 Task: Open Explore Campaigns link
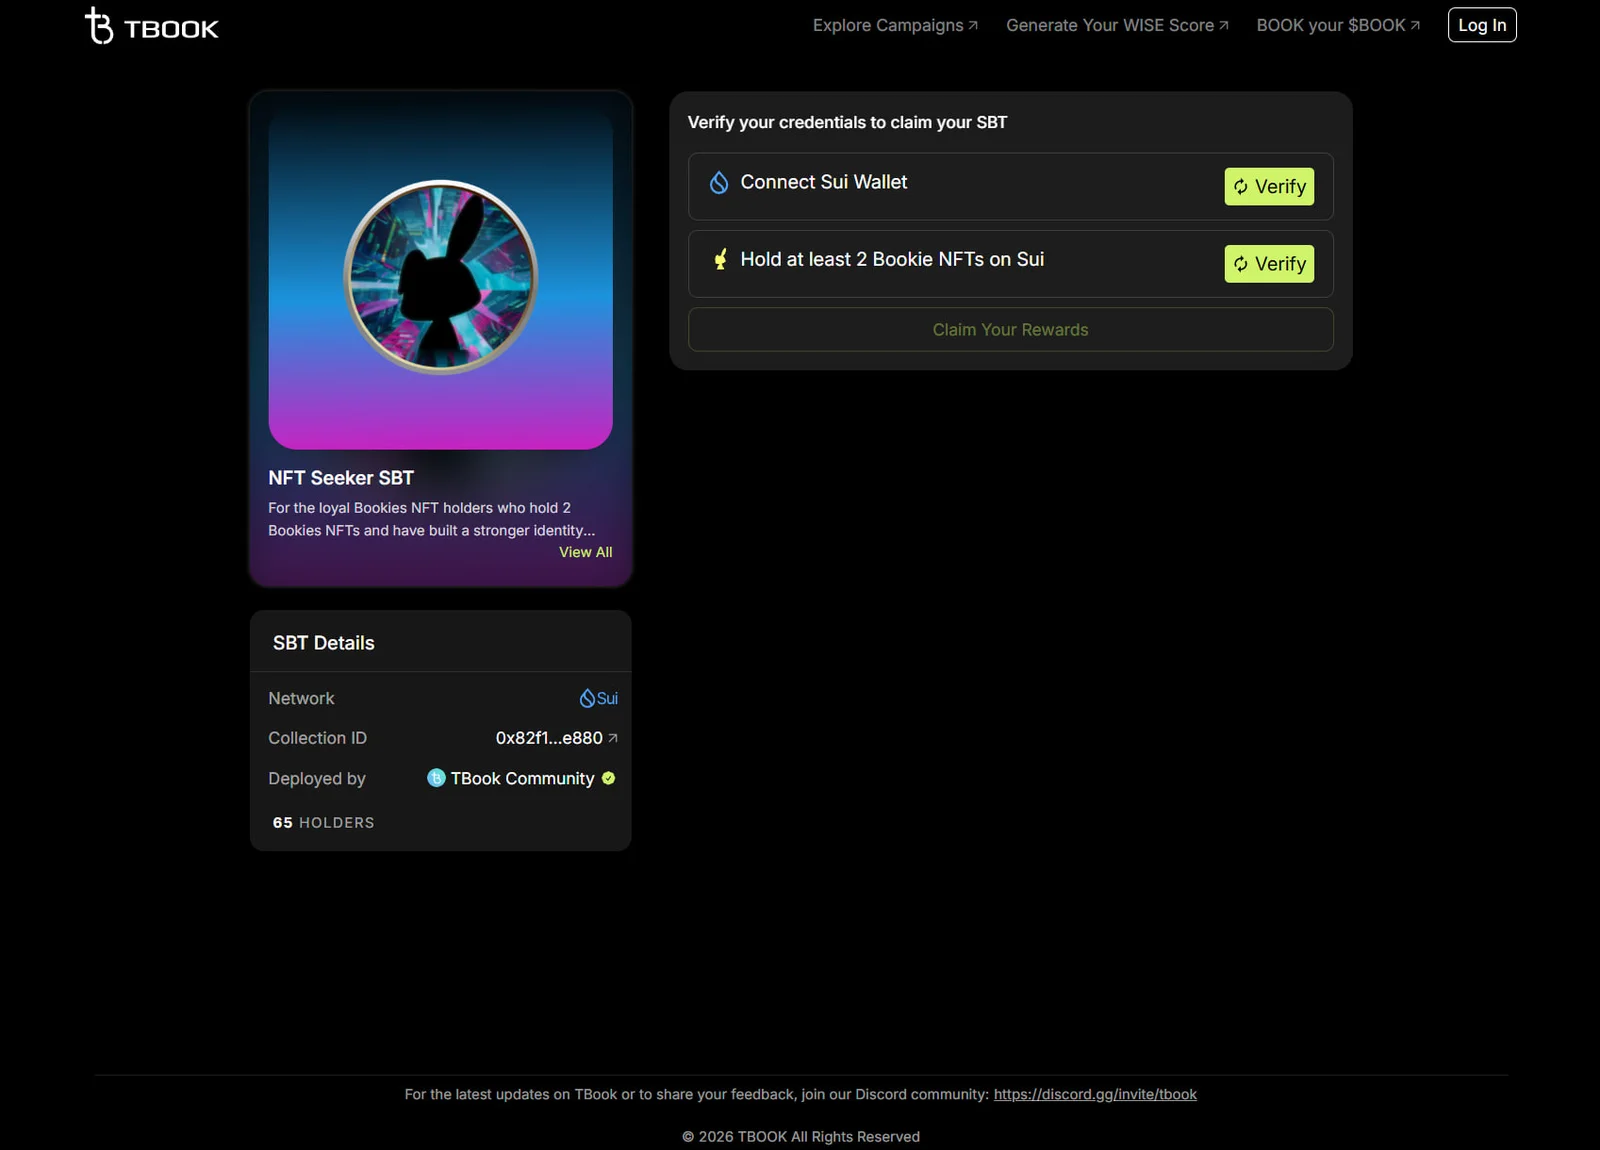point(895,25)
